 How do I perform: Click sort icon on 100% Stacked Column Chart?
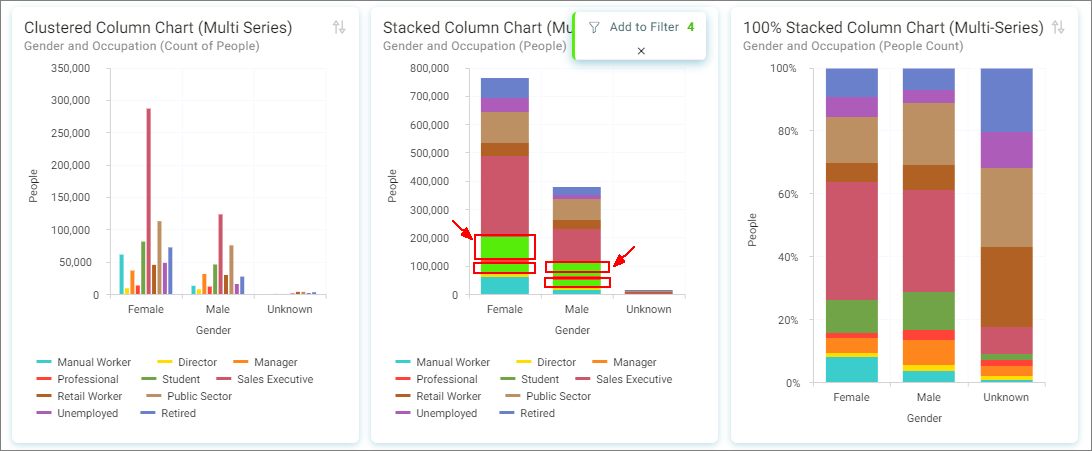1058,27
